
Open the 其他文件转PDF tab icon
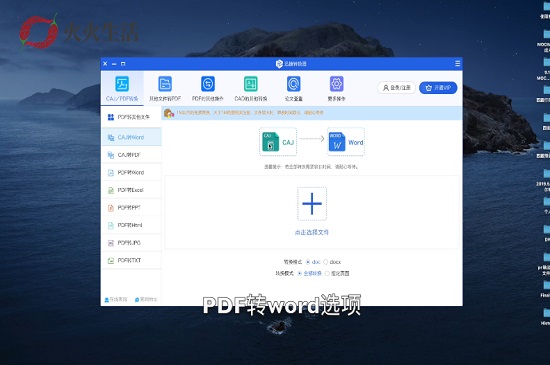pyautogui.click(x=165, y=84)
